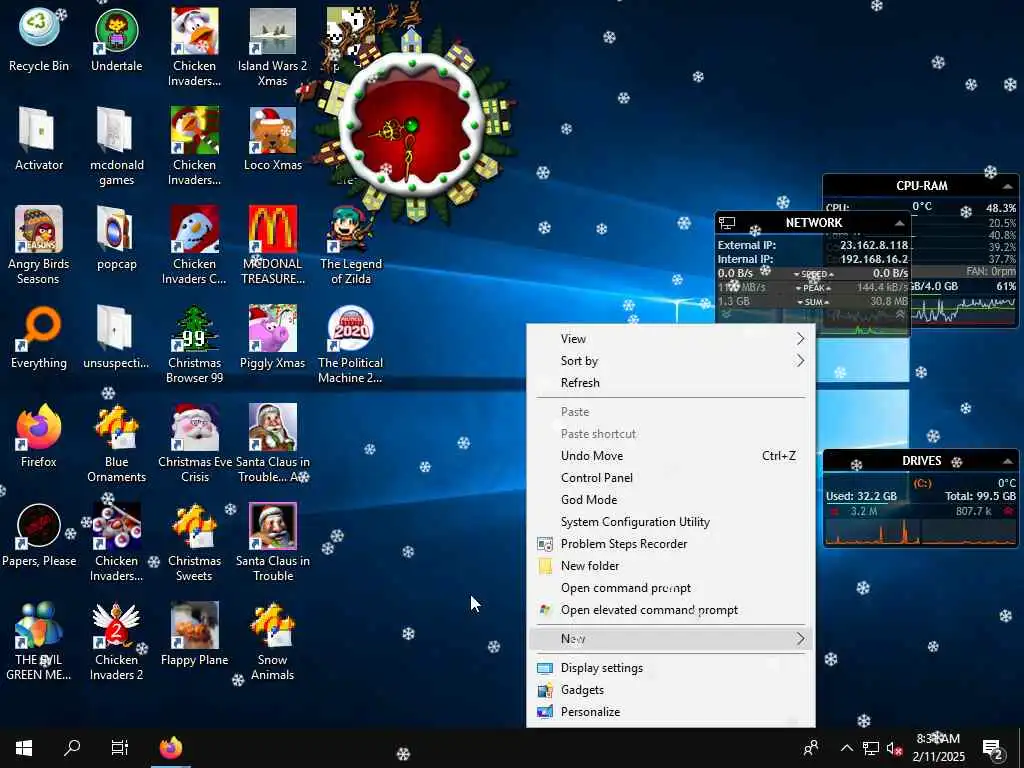1024x768 pixels.
Task: Select the Piggly Xmas shortcut
Action: (272, 338)
